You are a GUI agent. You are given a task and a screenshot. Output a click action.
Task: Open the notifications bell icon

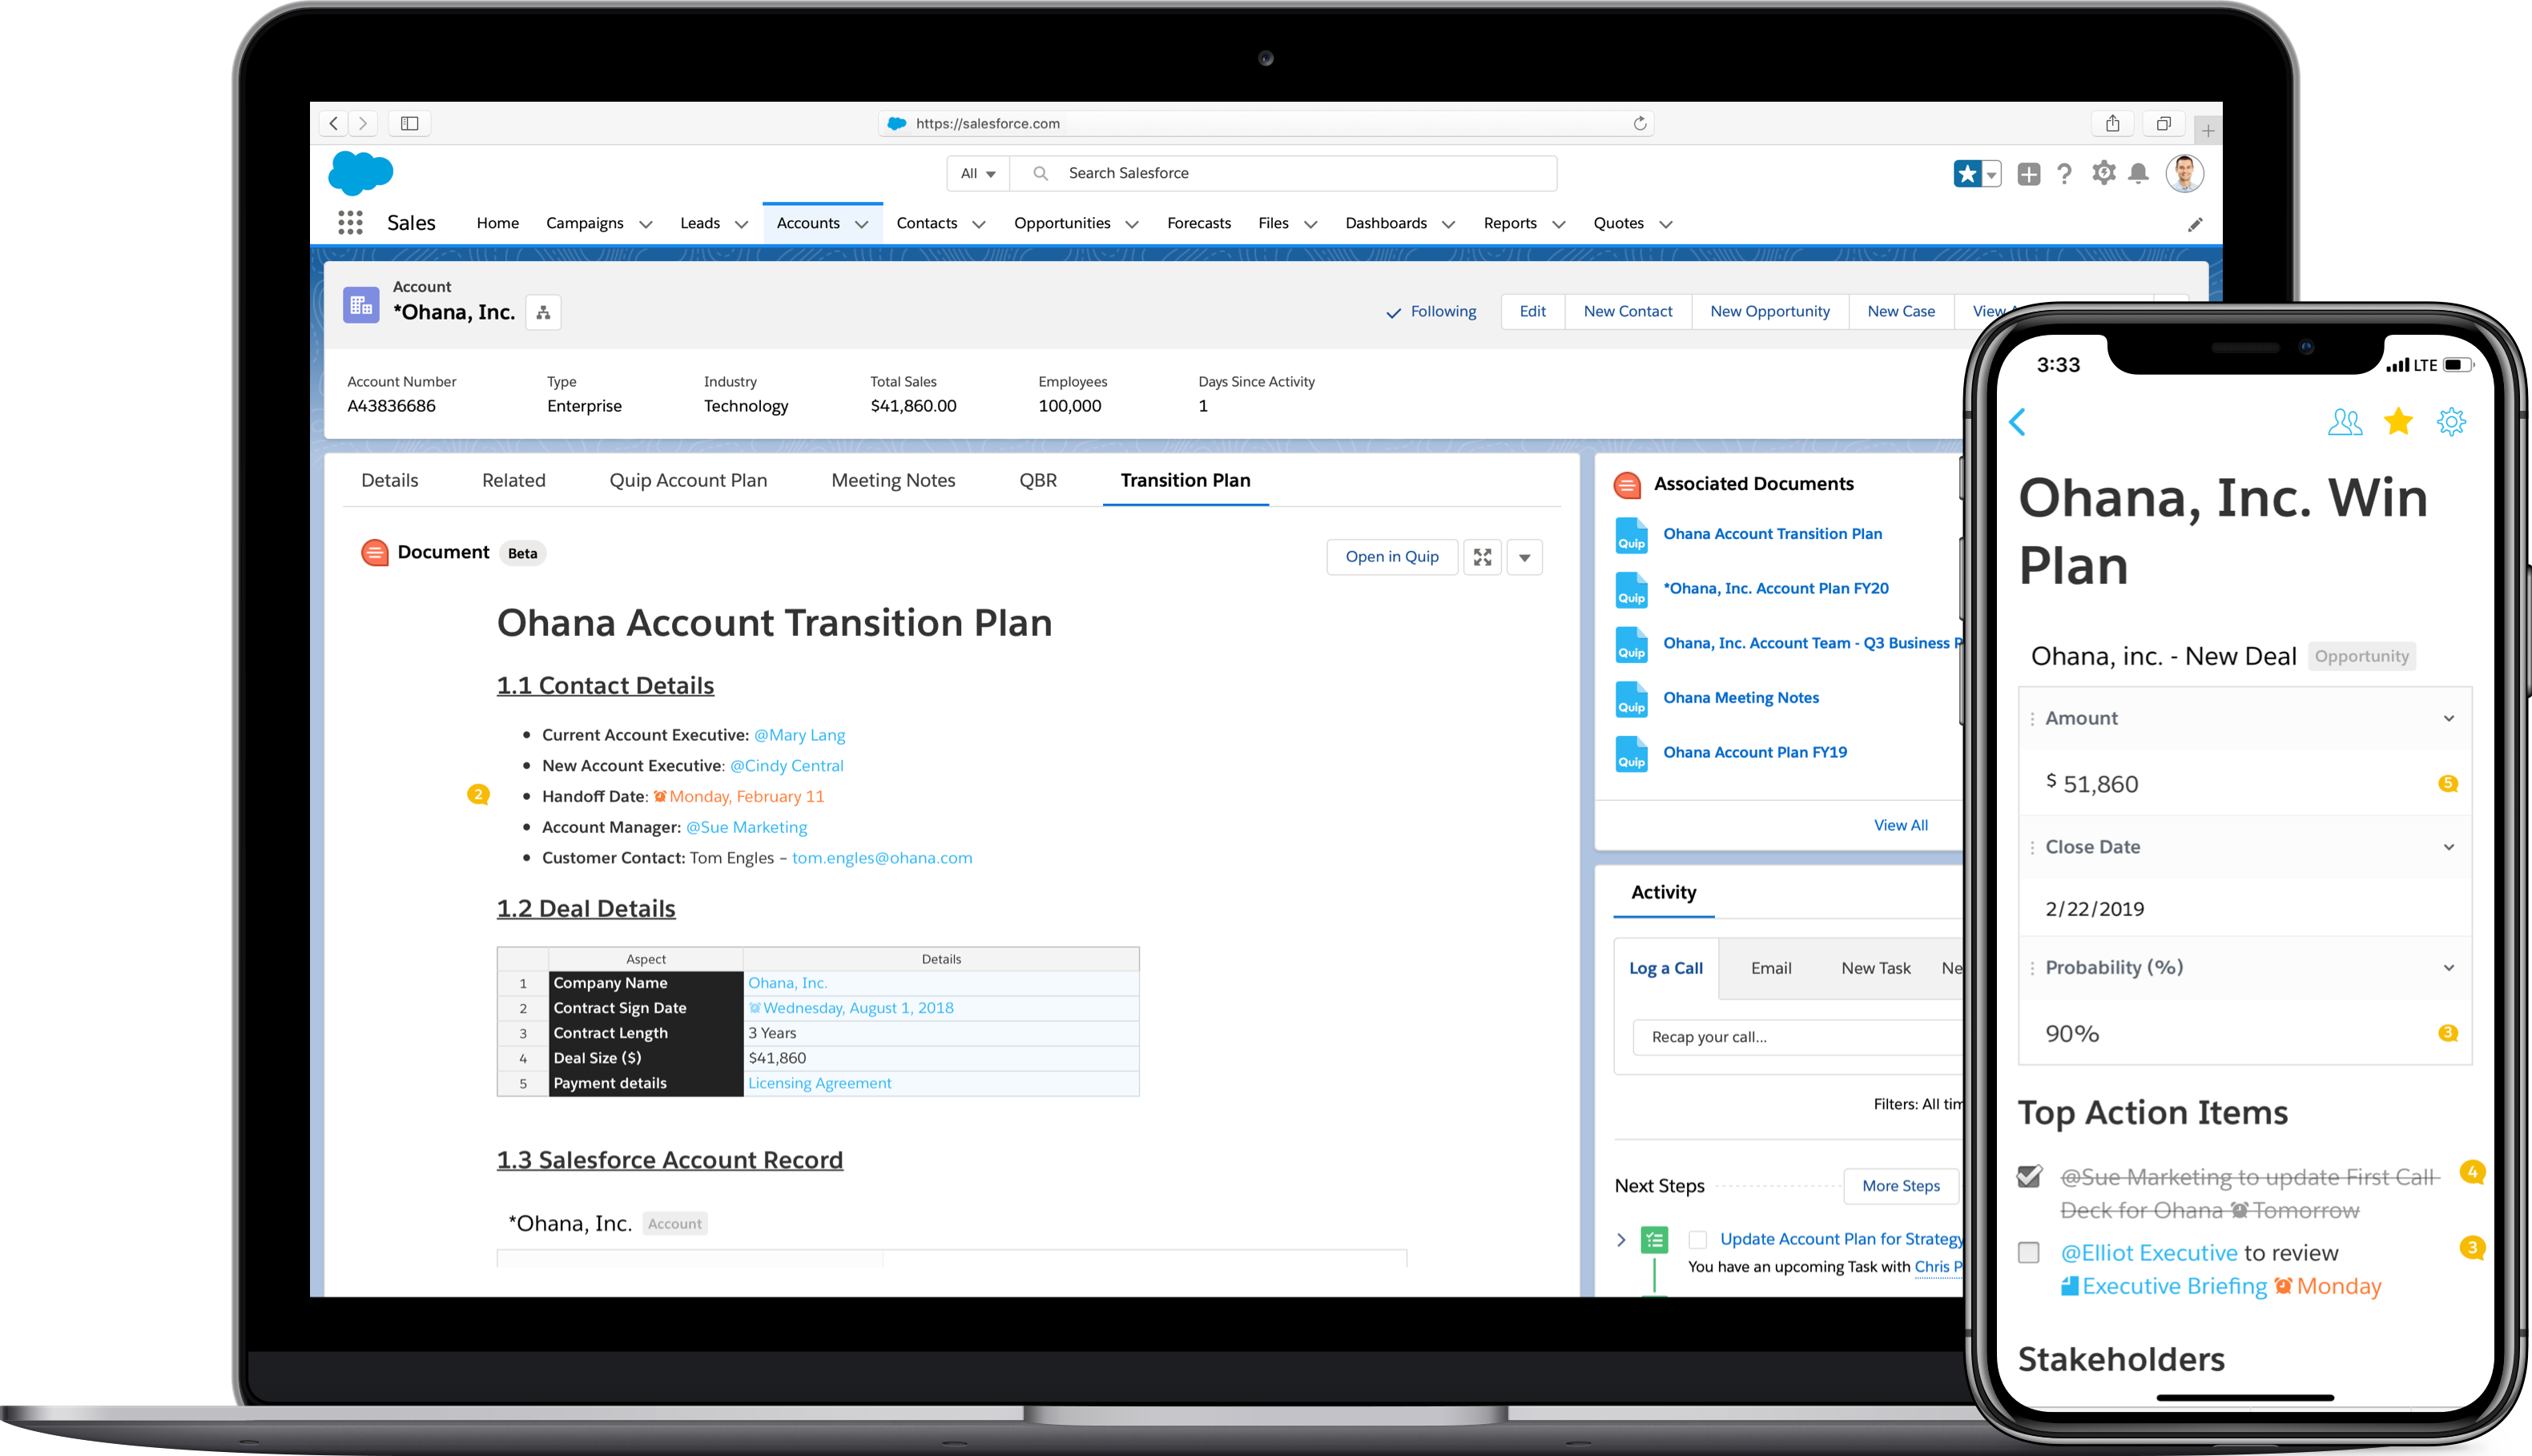2138,174
